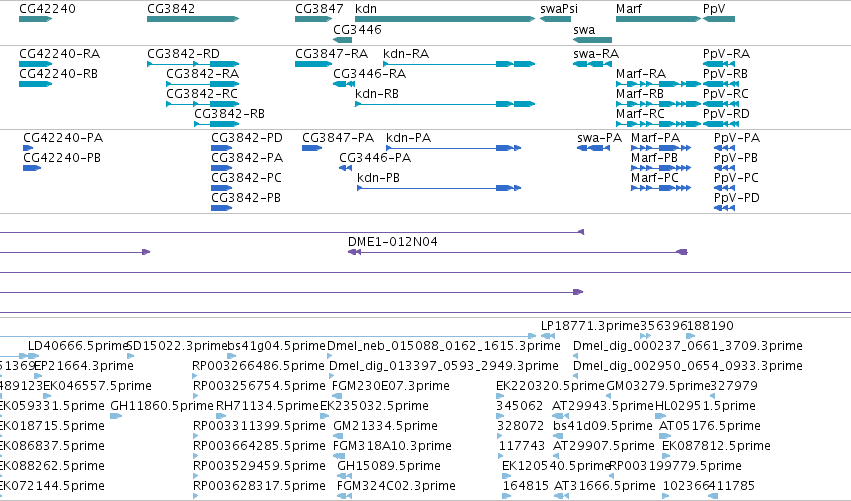Select transcript CG3842-RA
The width and height of the screenshot is (851, 501).
point(202,84)
